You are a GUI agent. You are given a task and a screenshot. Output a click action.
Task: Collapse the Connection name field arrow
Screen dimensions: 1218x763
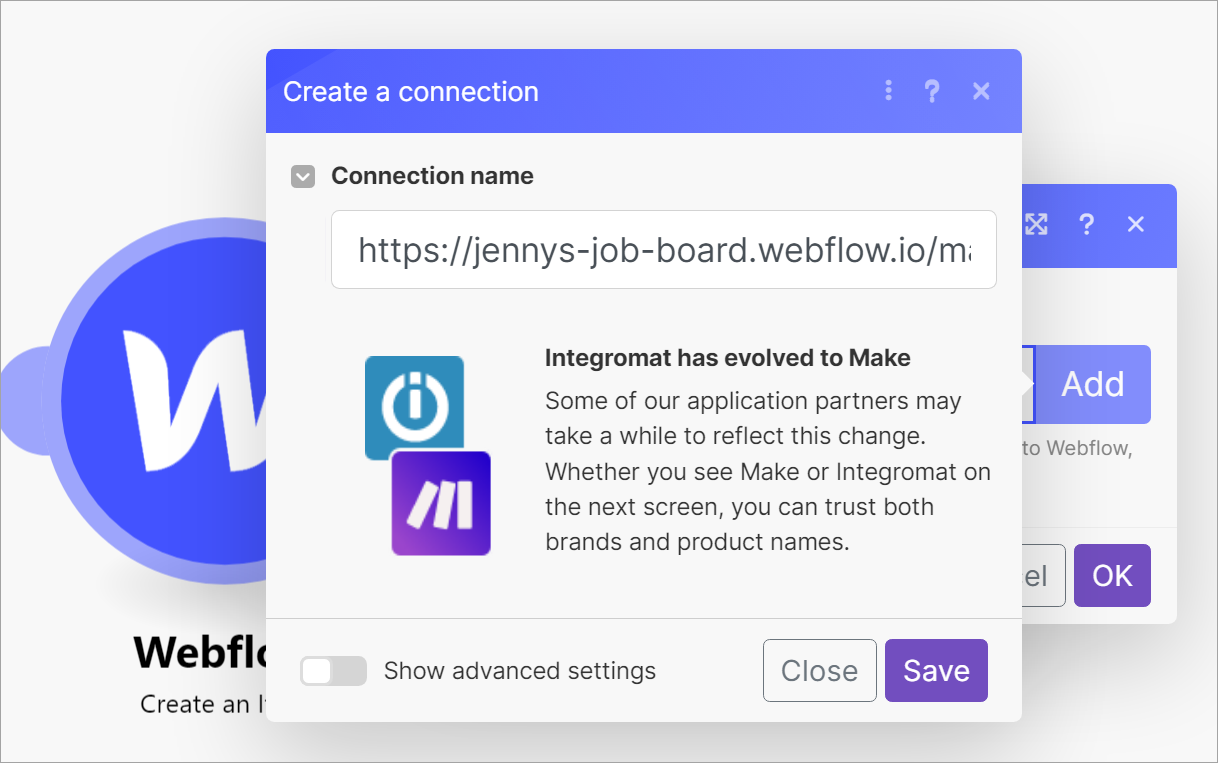click(x=303, y=177)
